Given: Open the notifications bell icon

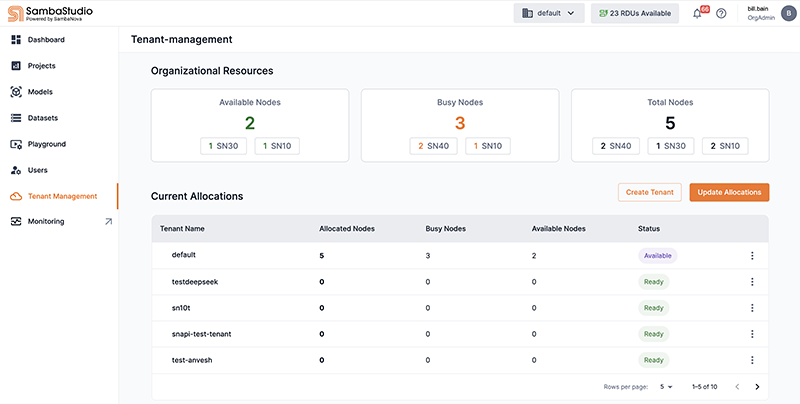Looking at the screenshot, I should 697,13.
